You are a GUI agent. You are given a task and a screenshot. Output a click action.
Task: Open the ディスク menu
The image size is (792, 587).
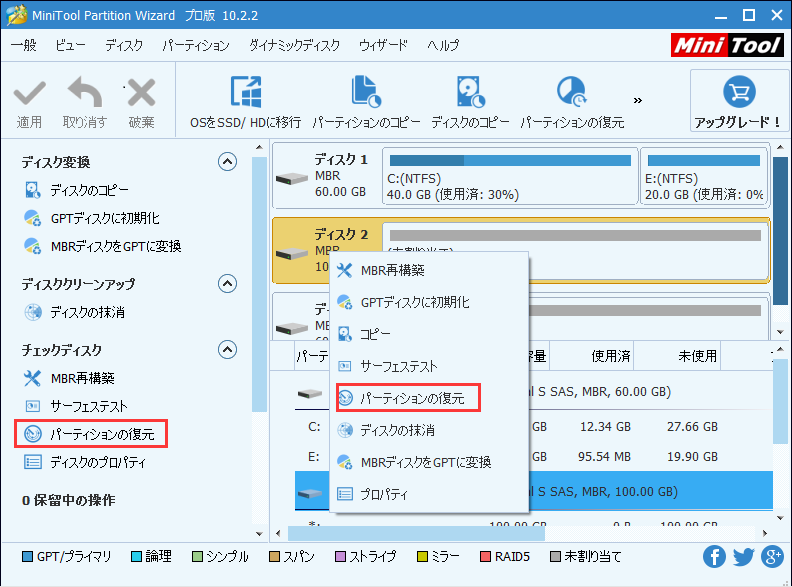(124, 45)
